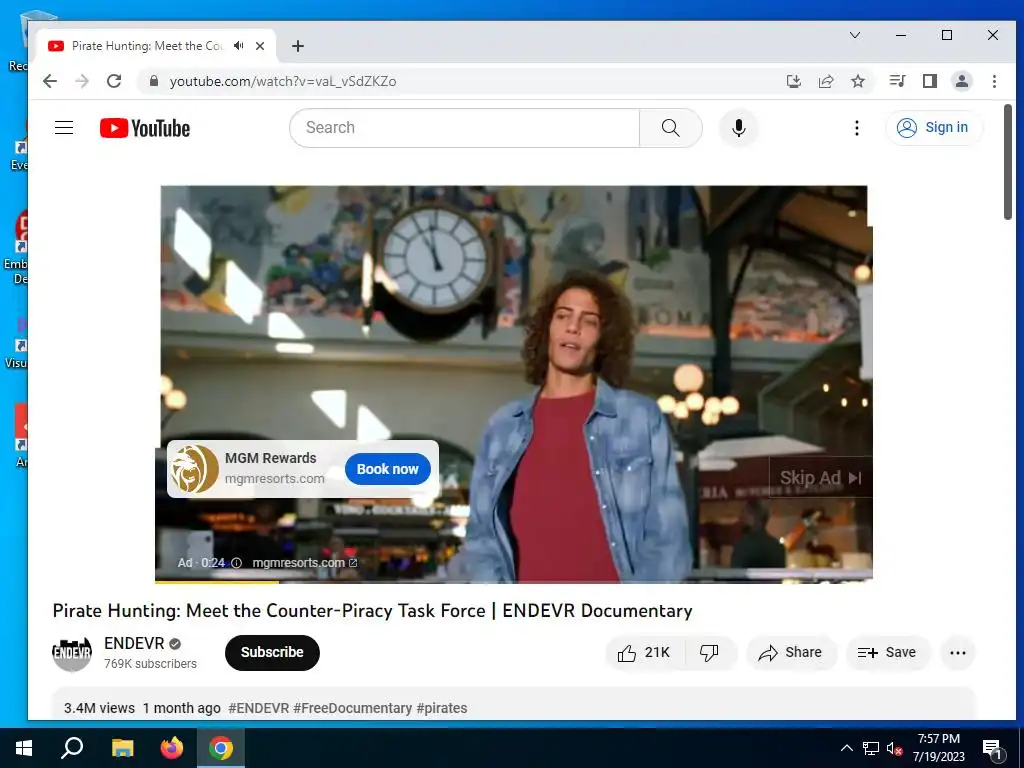Subscribe to ENDEVR

(x=272, y=652)
